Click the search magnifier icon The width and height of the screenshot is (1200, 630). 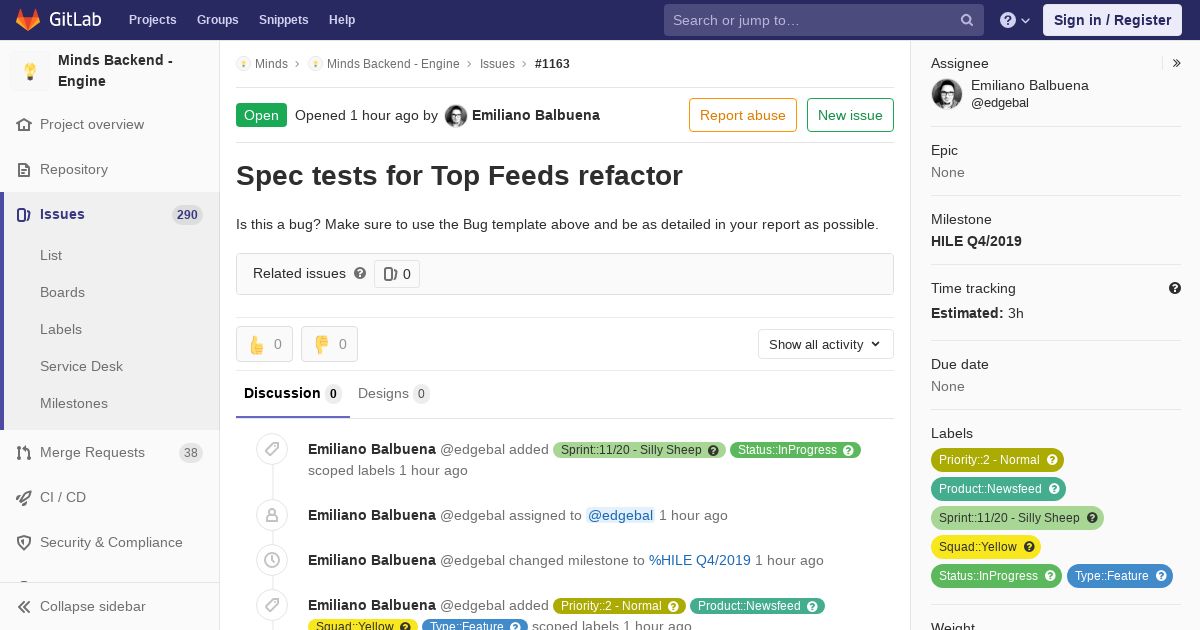click(967, 20)
